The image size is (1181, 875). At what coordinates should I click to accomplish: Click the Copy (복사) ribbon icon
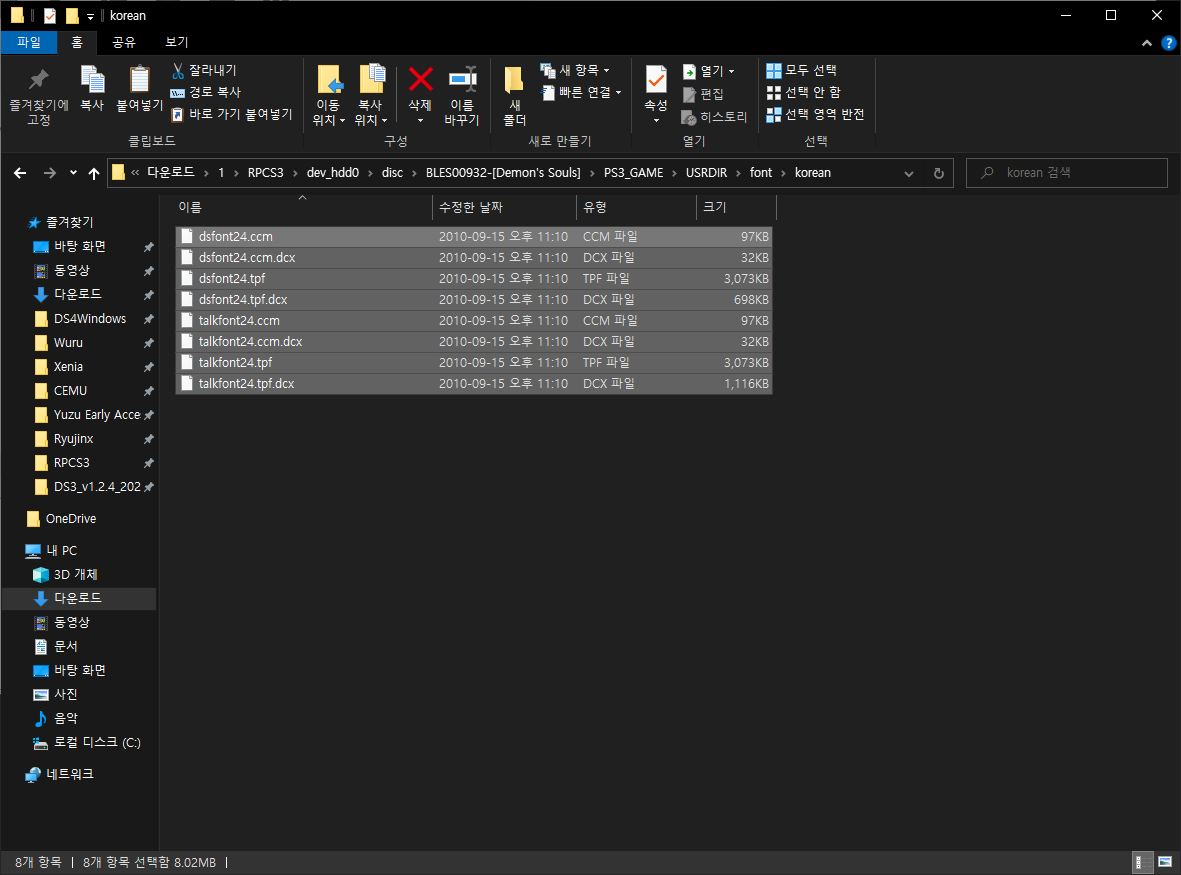click(92, 89)
